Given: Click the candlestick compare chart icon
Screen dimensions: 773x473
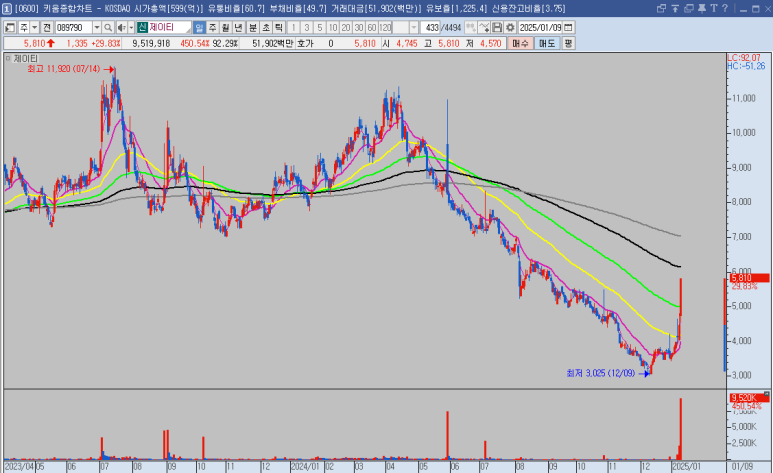Looking at the screenshot, I should pos(471,28).
